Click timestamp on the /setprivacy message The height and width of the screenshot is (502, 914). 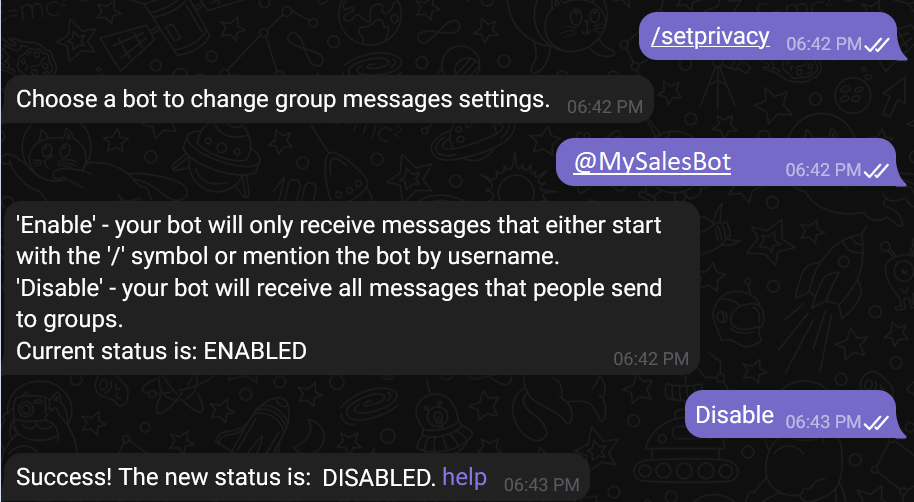[x=823, y=44]
